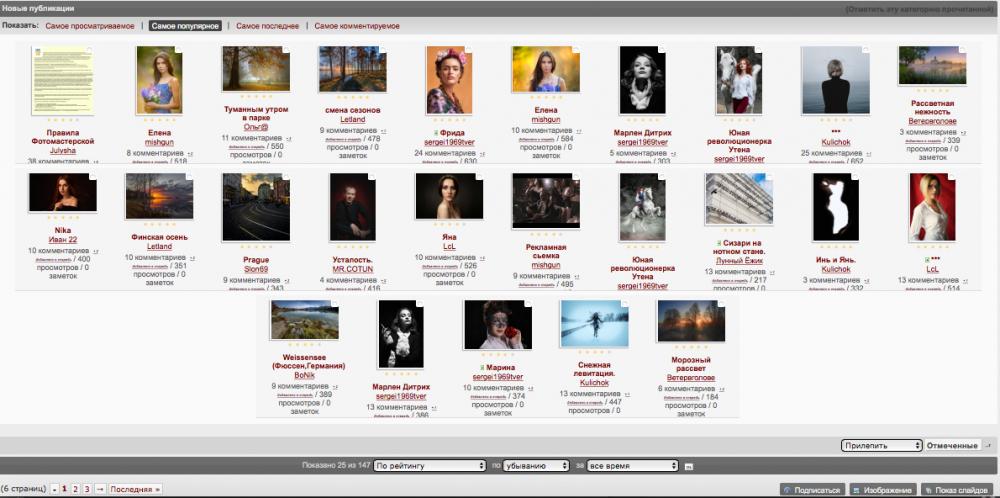This screenshot has height=498, width=1000.
Task: Open the убыванию order dropdown
Action: [536, 466]
